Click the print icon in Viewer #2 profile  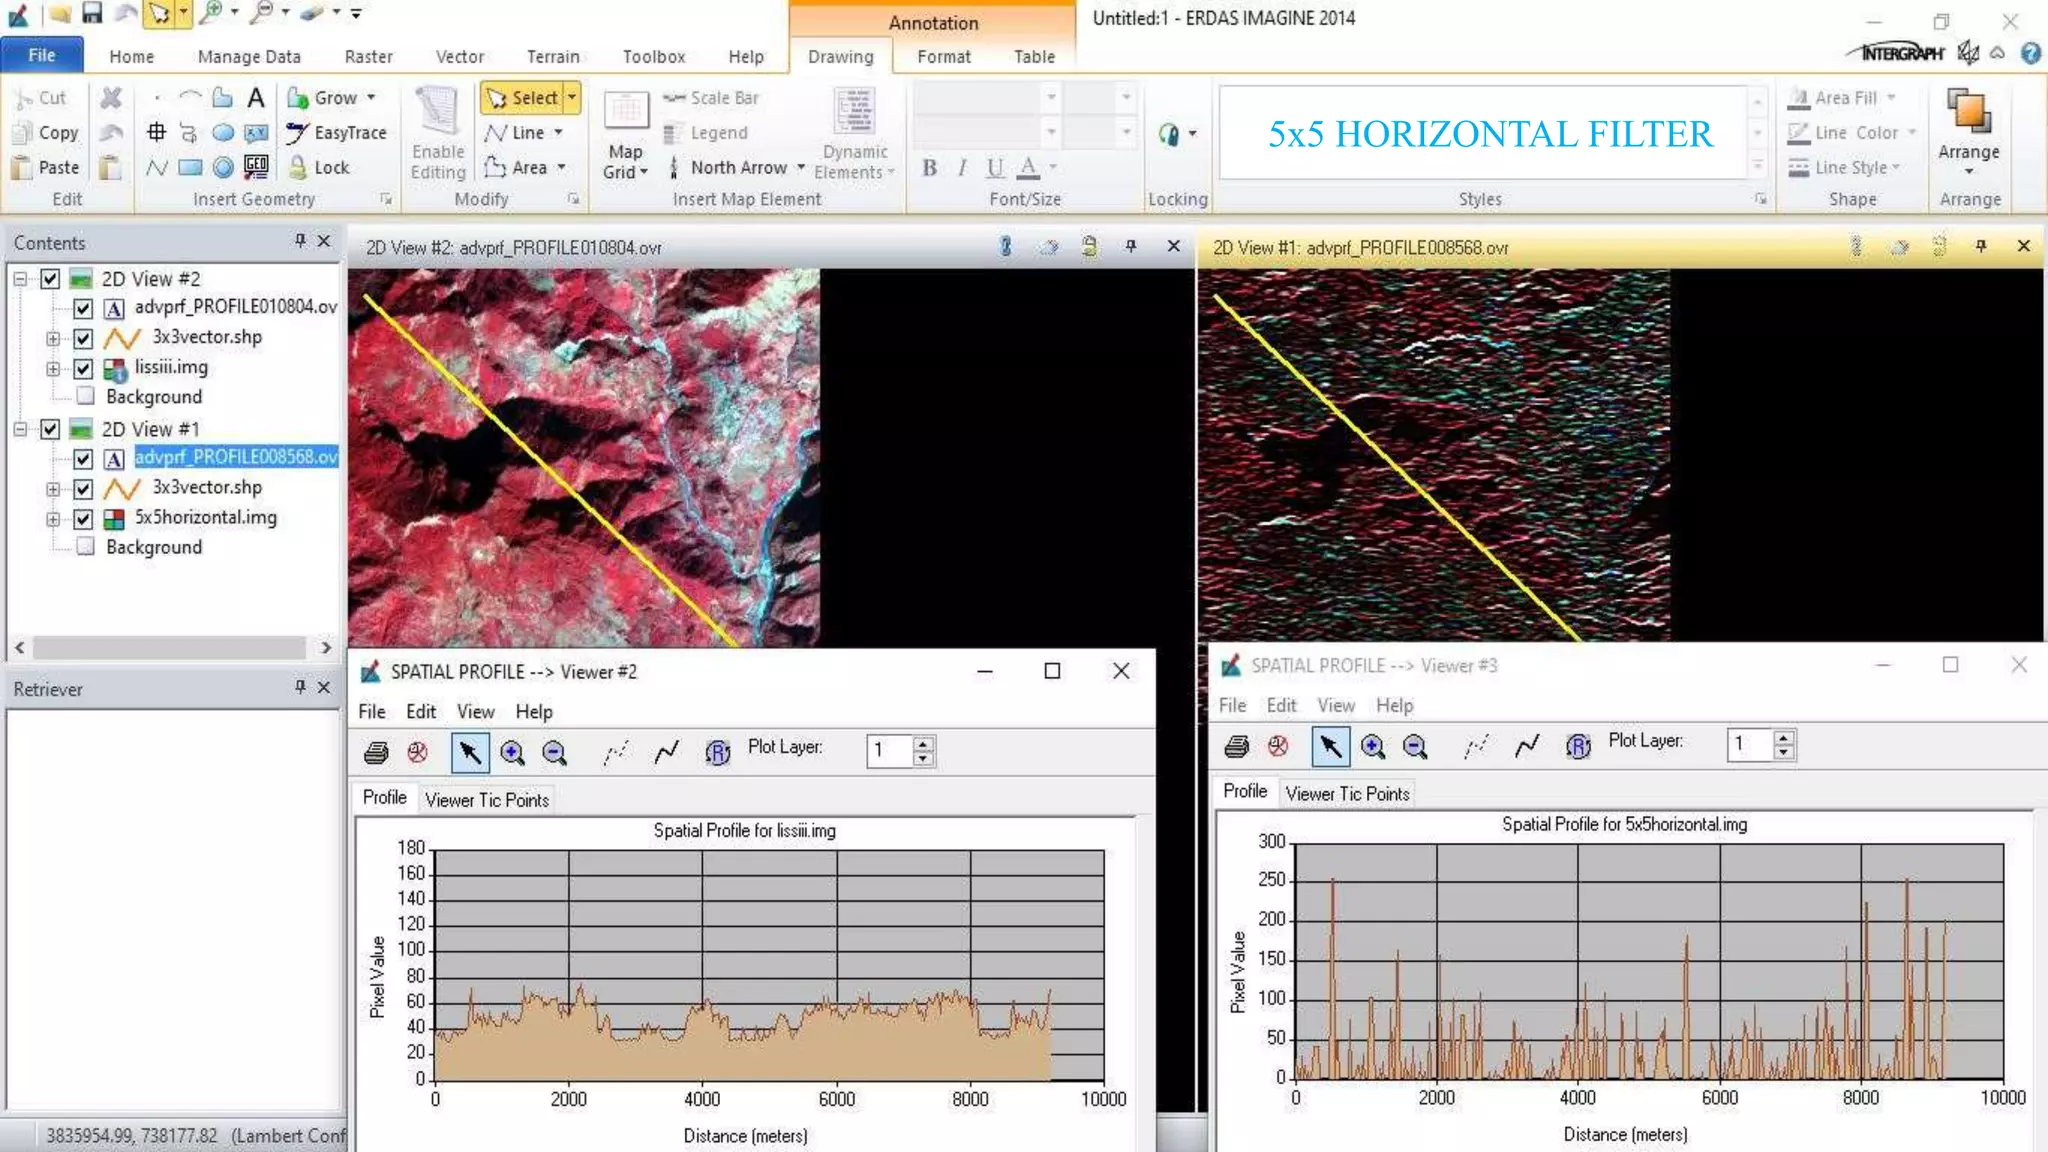(376, 752)
